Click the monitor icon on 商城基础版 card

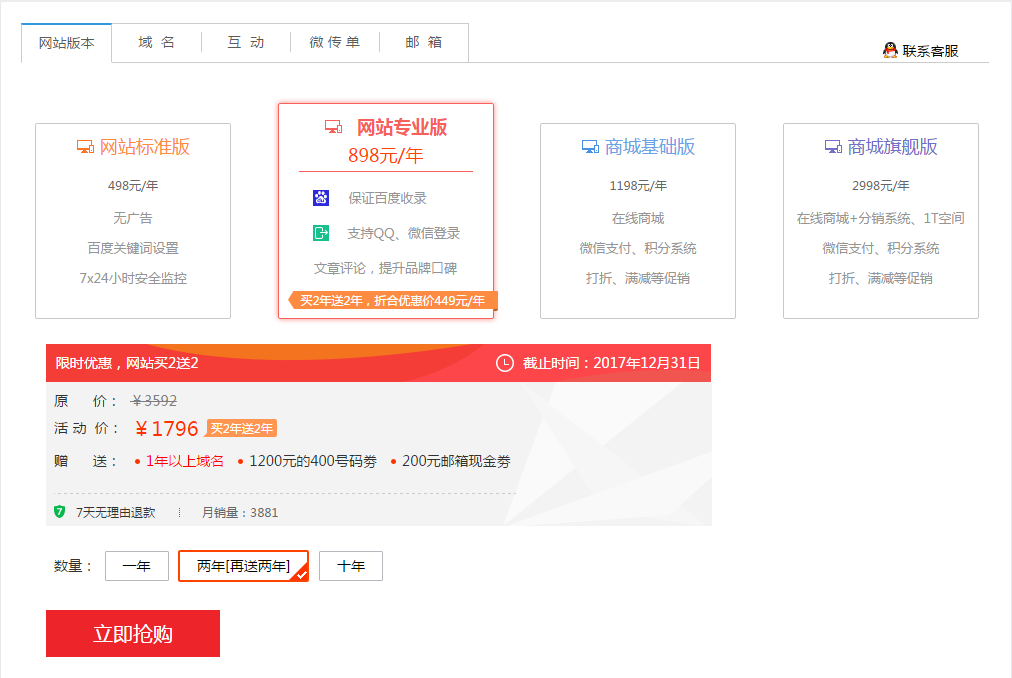coord(590,146)
